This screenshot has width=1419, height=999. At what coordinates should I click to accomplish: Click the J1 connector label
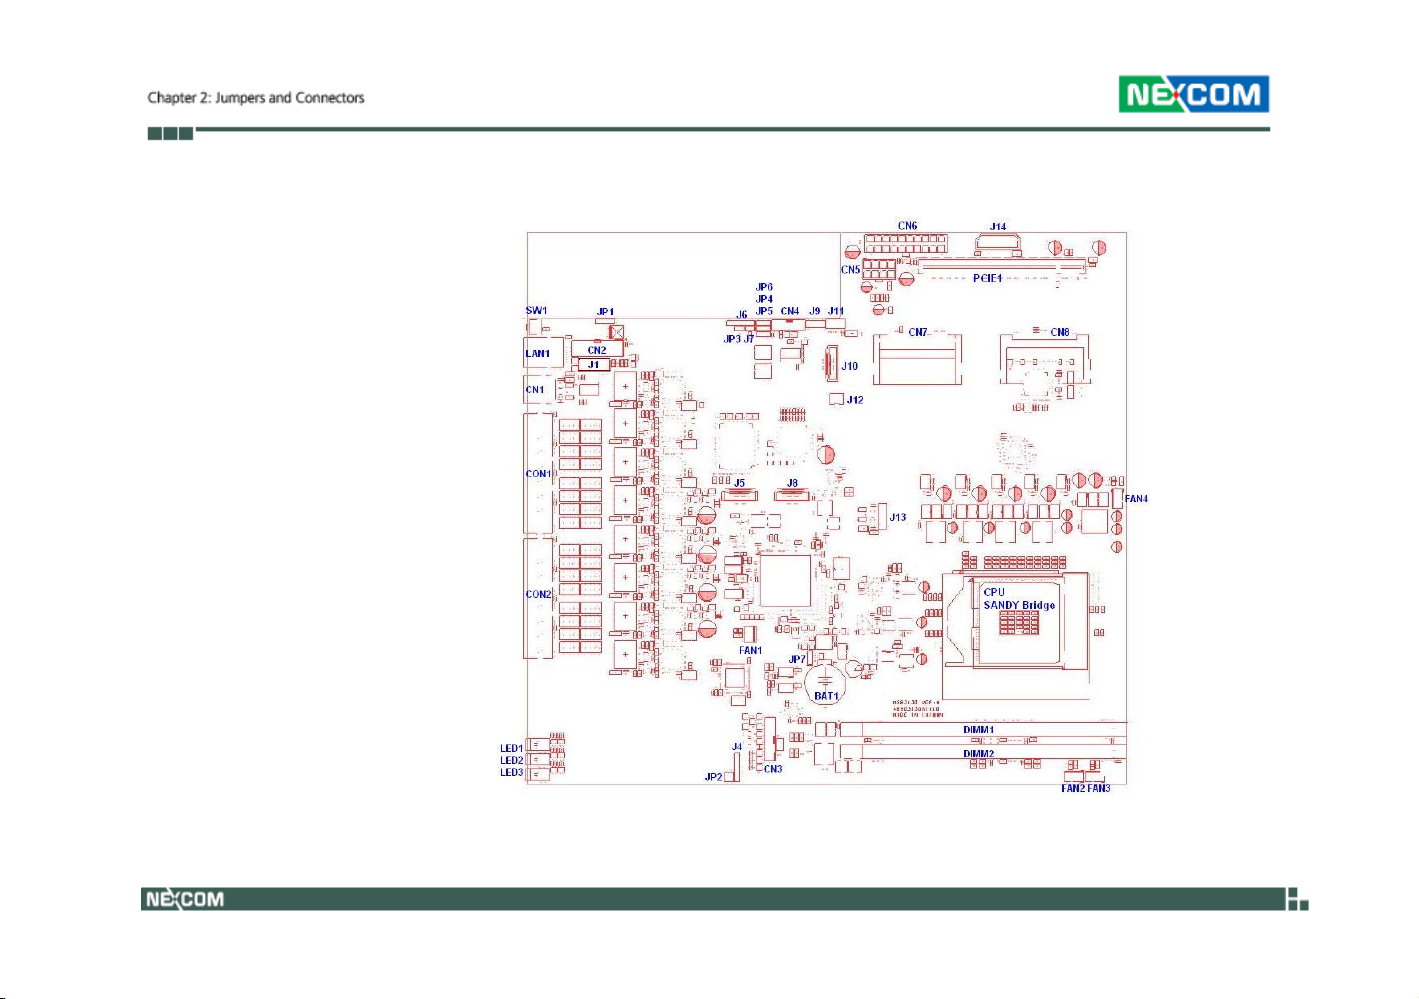(x=593, y=364)
